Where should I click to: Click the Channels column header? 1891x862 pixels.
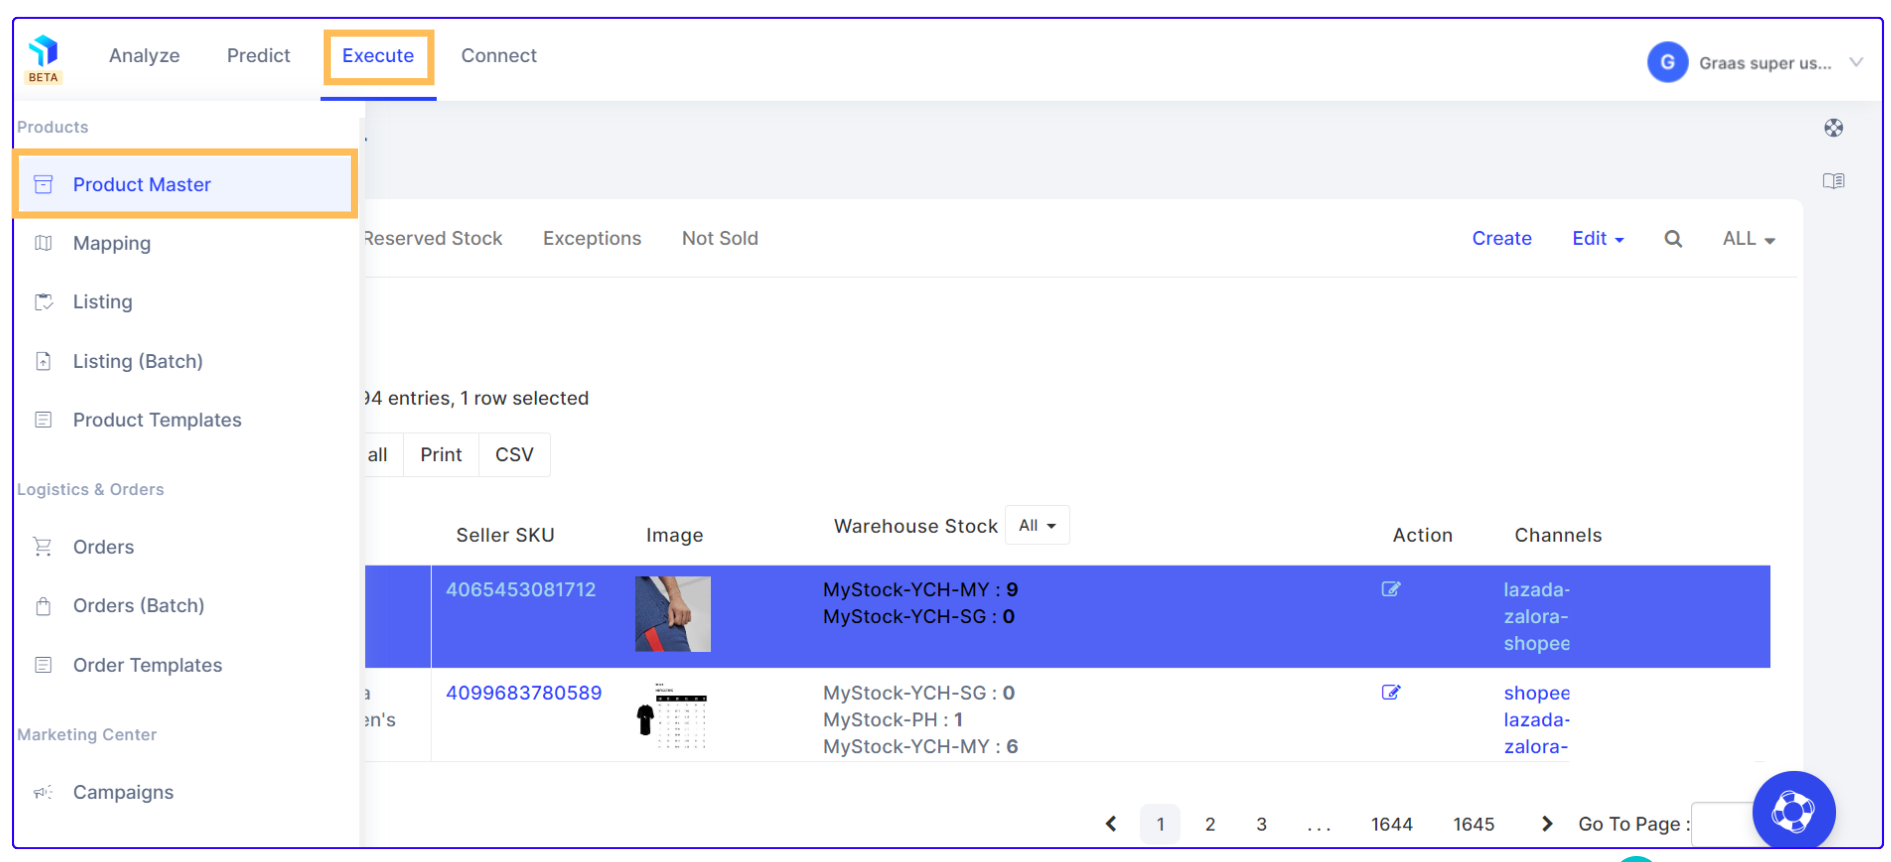pos(1558,535)
